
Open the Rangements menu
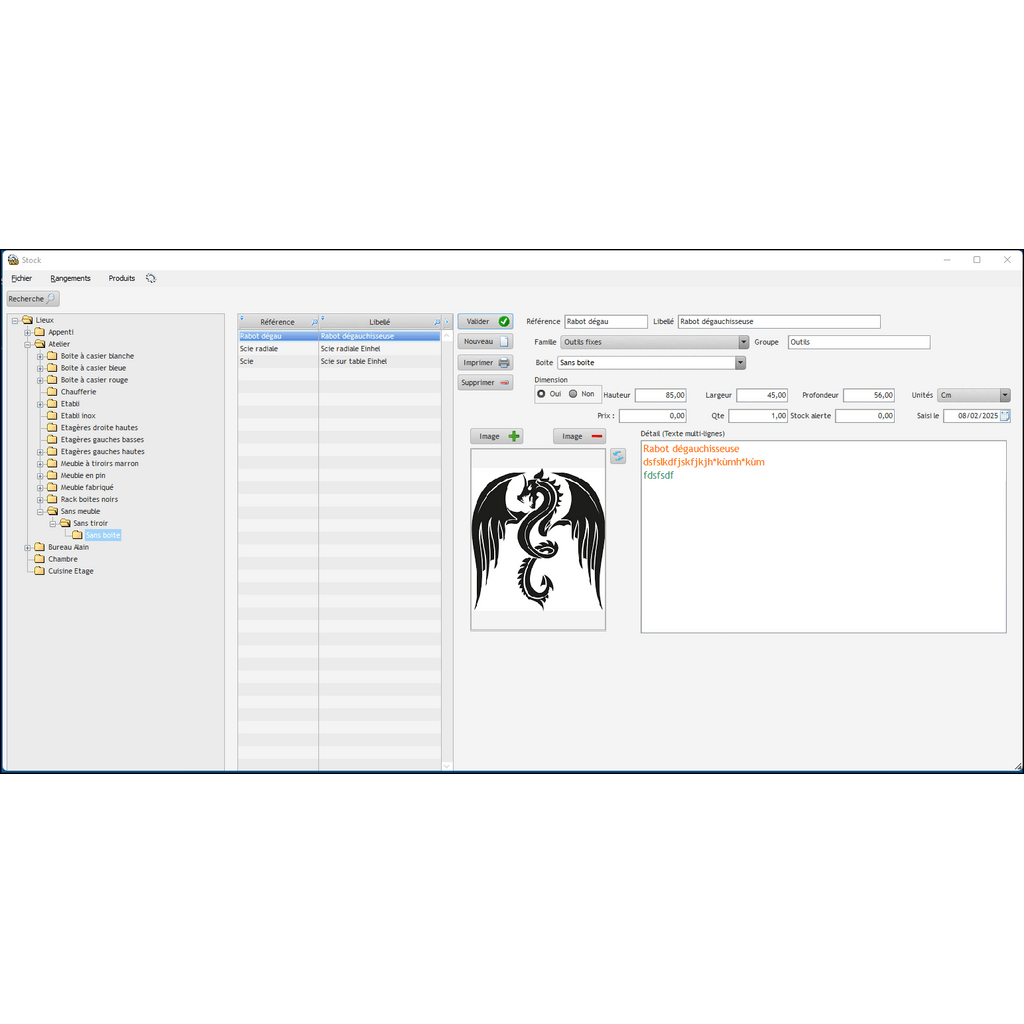[71, 278]
